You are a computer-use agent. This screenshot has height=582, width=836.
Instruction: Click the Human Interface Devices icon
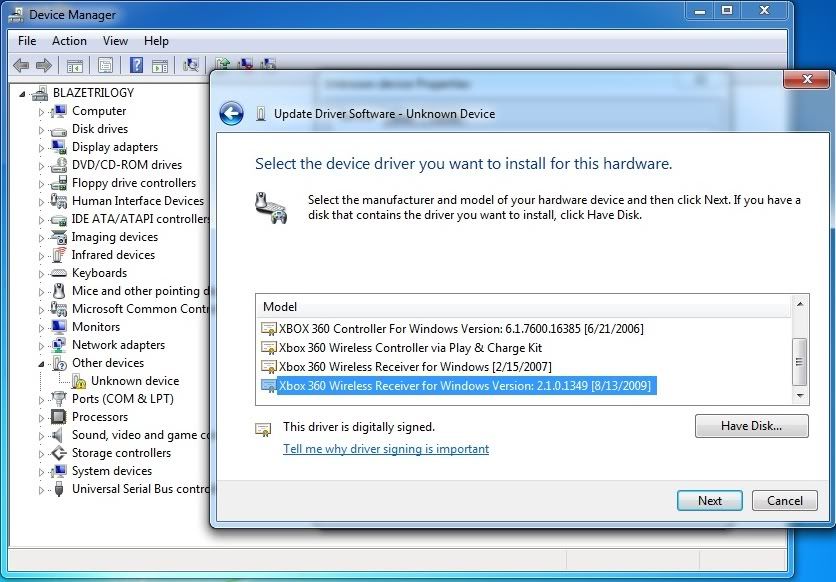point(59,201)
